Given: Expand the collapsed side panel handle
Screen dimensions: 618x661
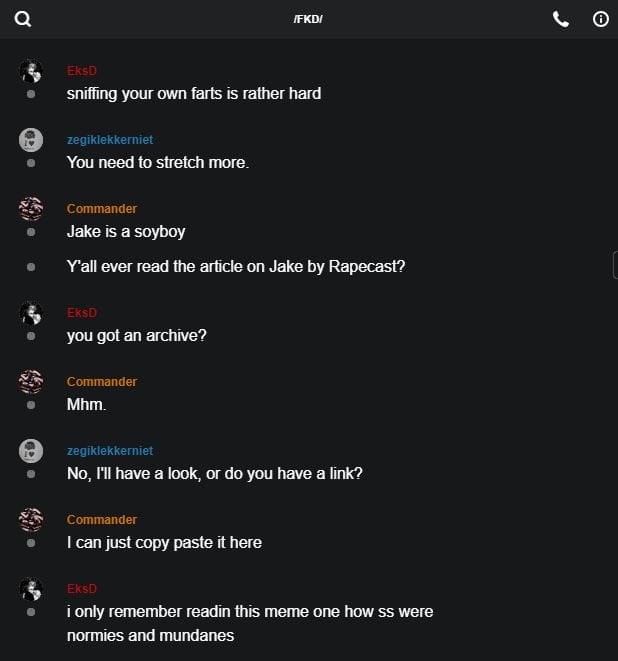Looking at the screenshot, I should point(614,265).
